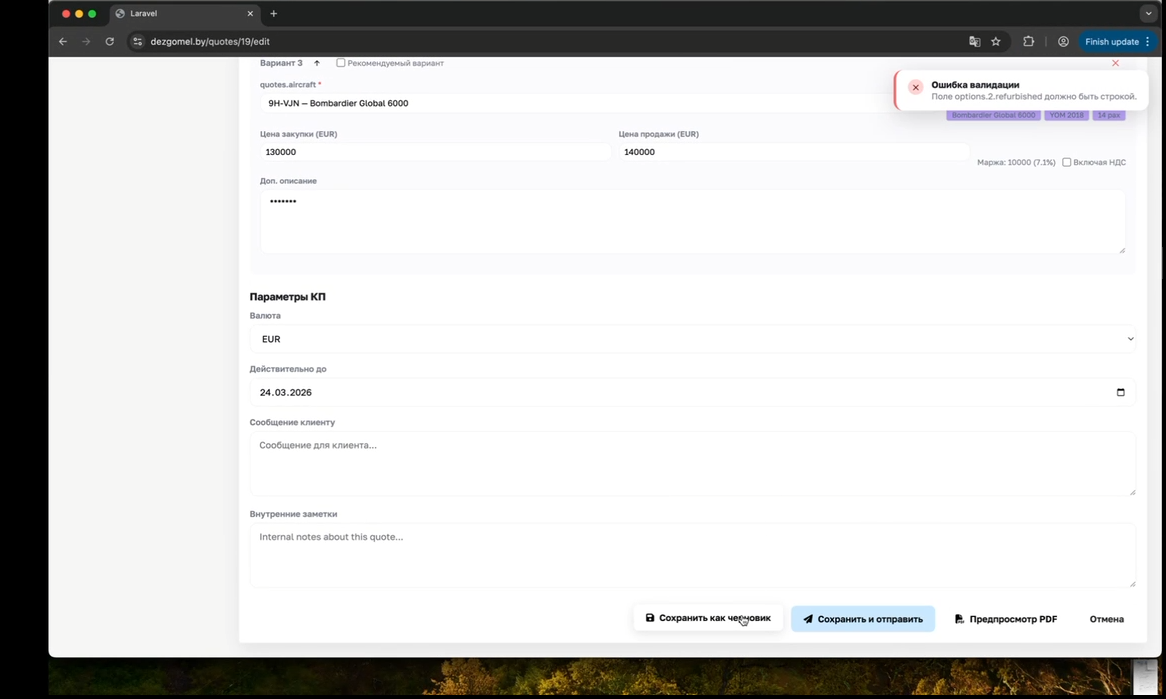The width and height of the screenshot is (1166, 699).
Task: Click the Finish update button
Action: (1117, 42)
